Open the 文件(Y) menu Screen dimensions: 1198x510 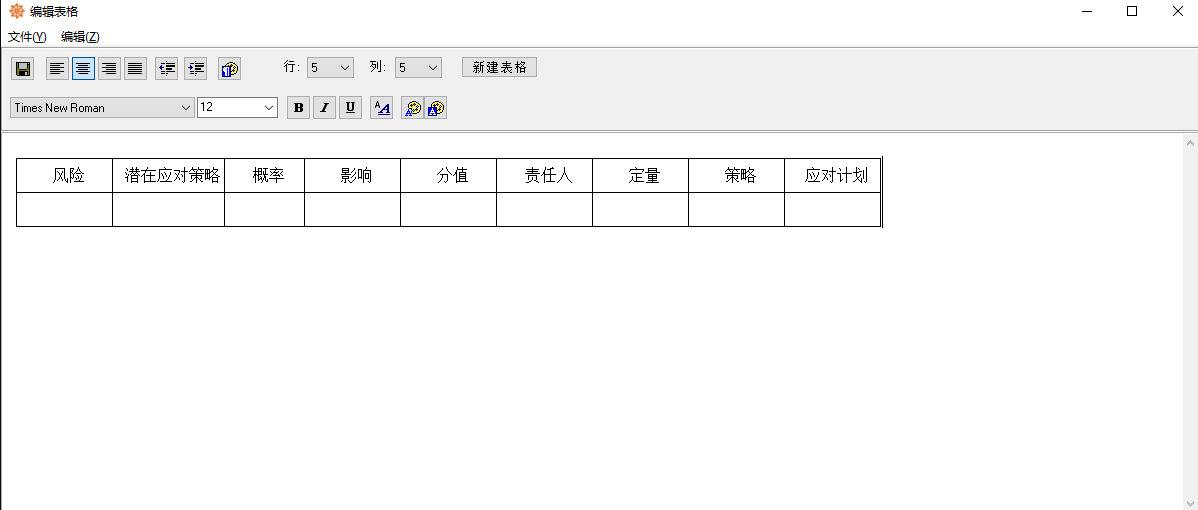(x=28, y=37)
